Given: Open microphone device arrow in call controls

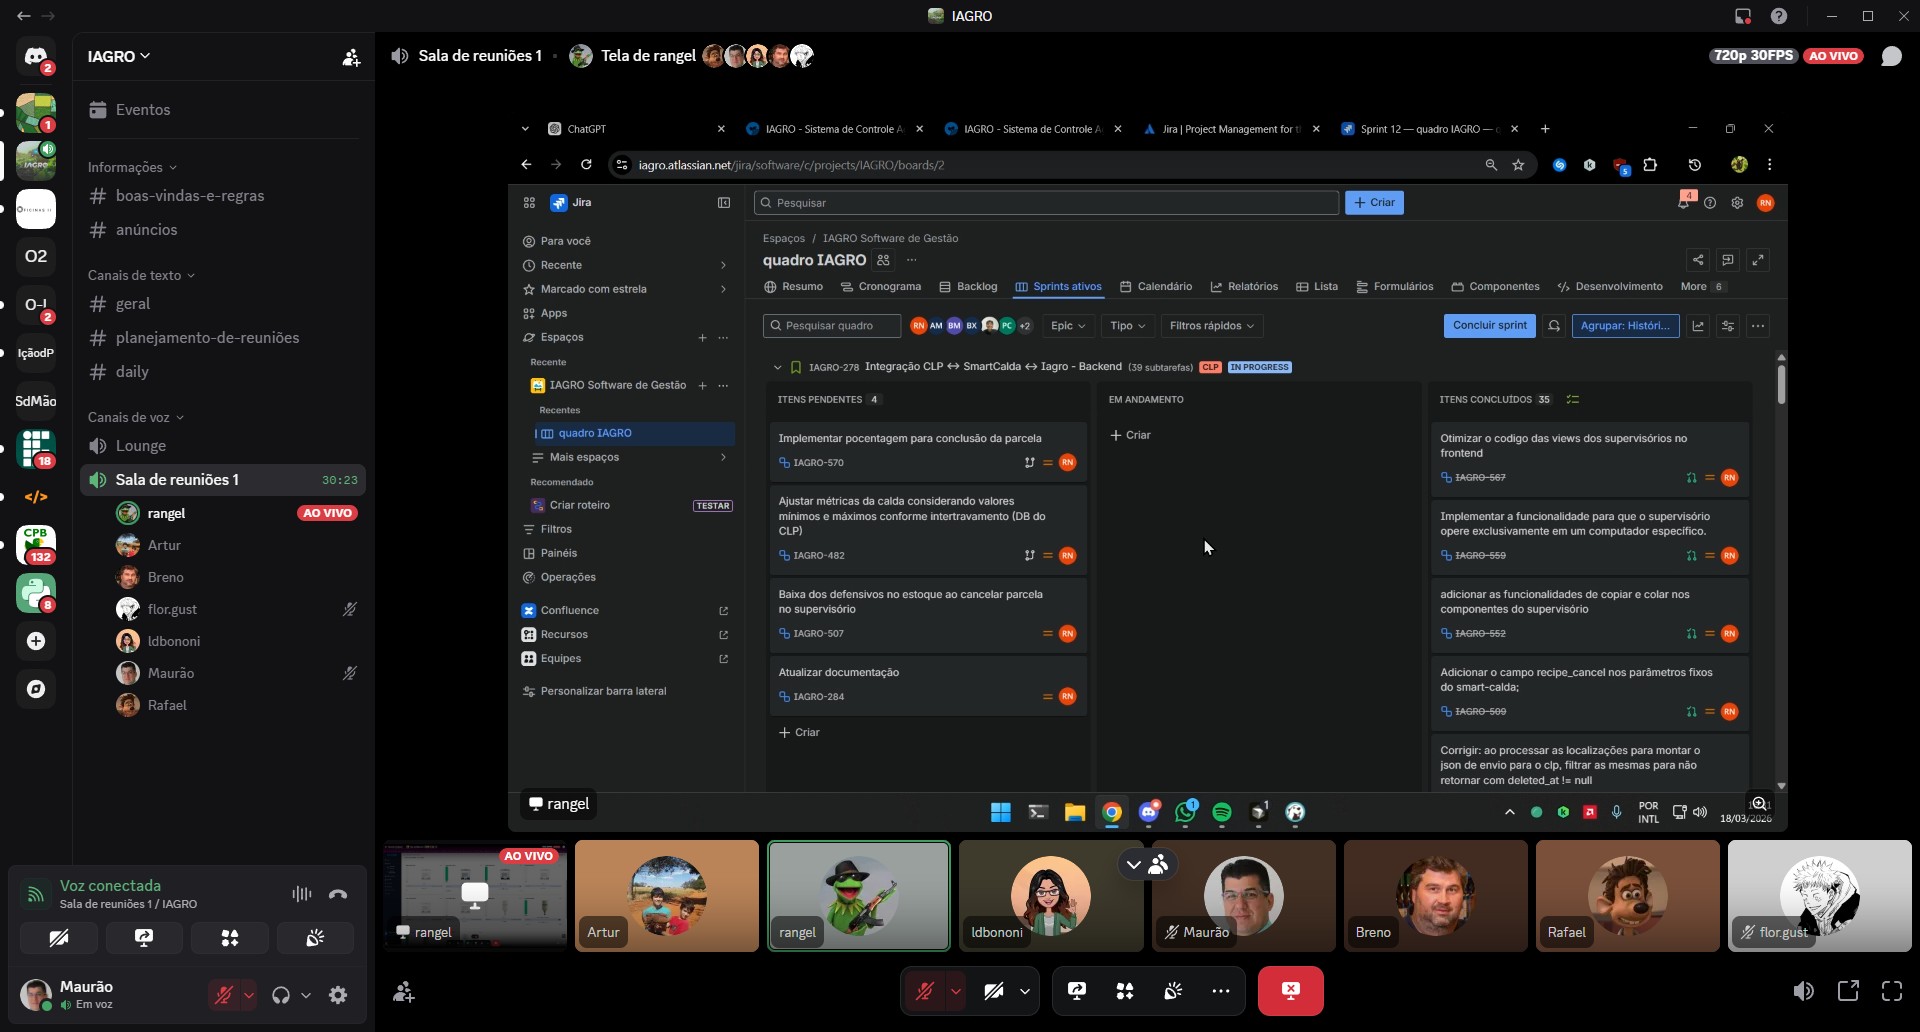Looking at the screenshot, I should [956, 991].
